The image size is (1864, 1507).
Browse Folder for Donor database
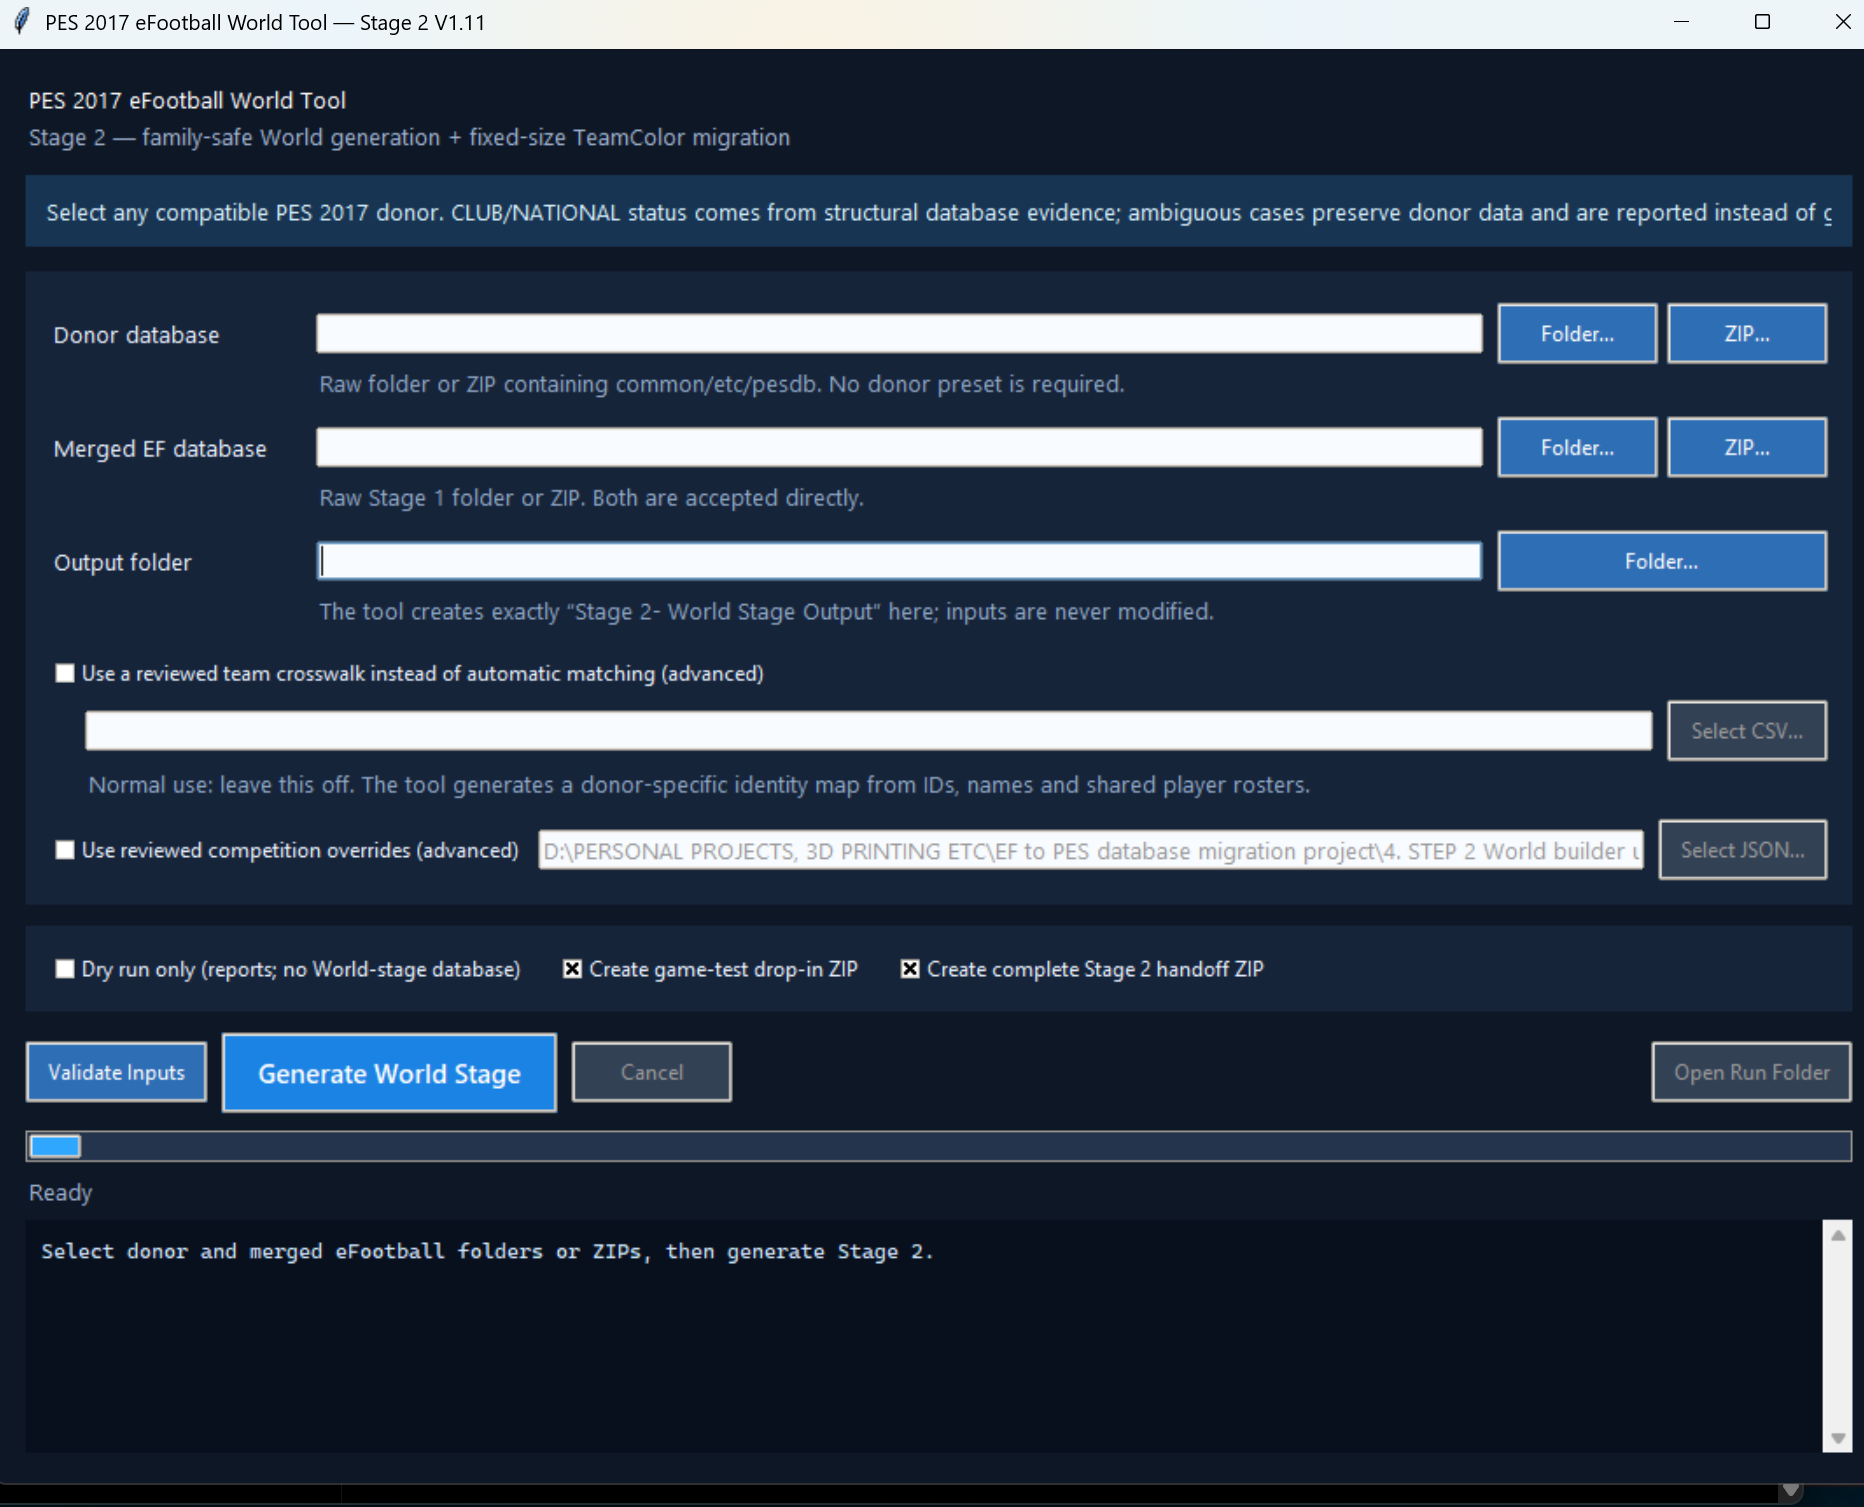[x=1577, y=334]
